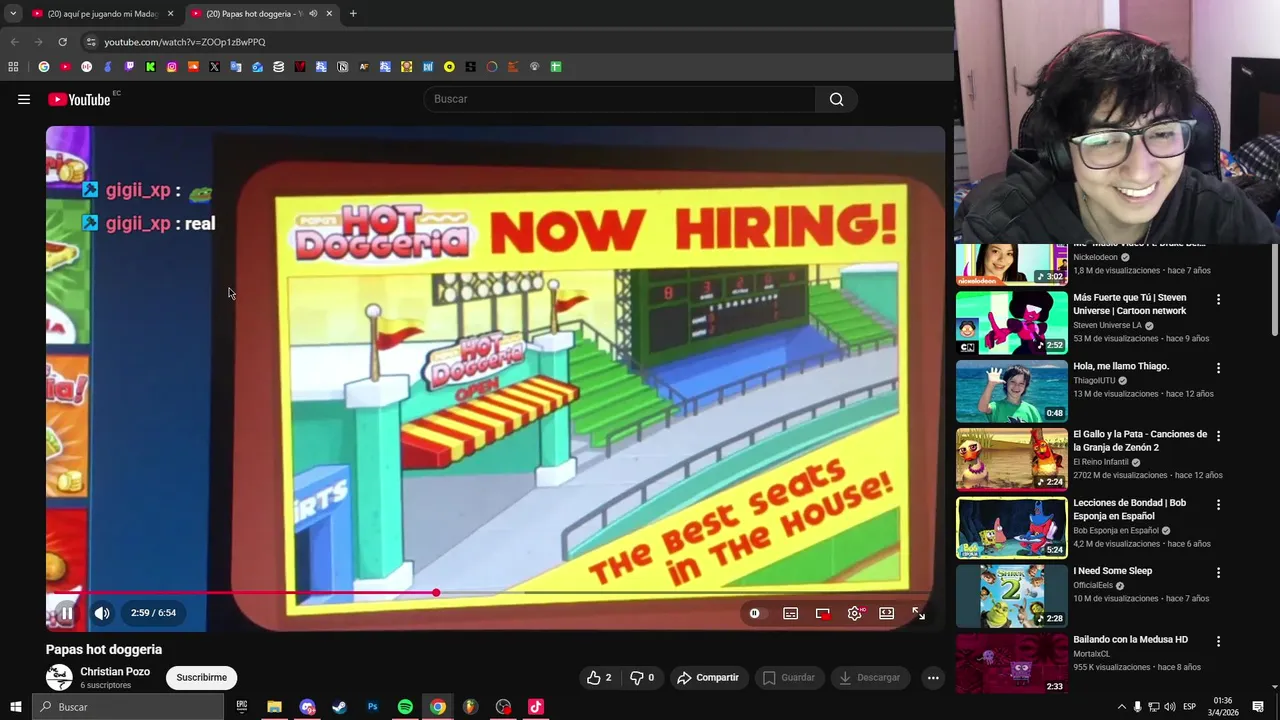Like the Papas hot doggeria video

click(x=599, y=677)
